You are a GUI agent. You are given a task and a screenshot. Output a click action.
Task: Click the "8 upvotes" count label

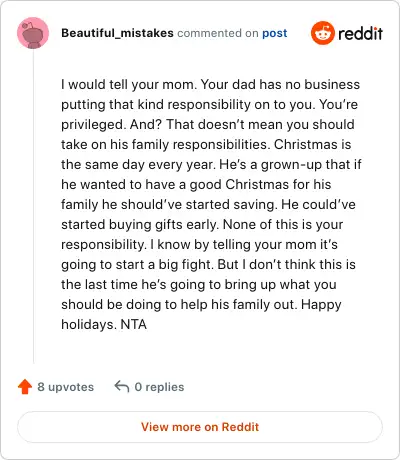(66, 387)
